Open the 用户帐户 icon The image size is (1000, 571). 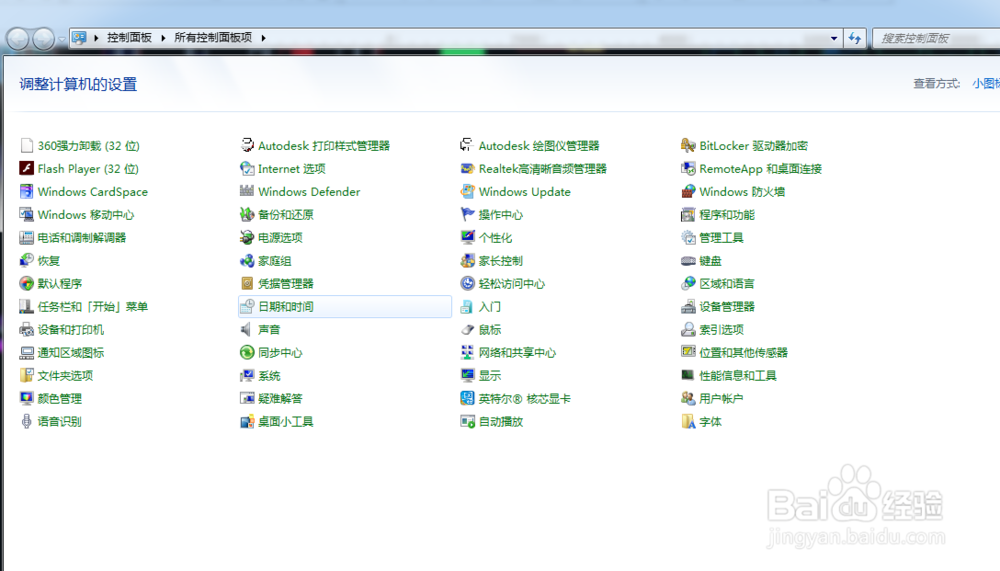[688, 398]
